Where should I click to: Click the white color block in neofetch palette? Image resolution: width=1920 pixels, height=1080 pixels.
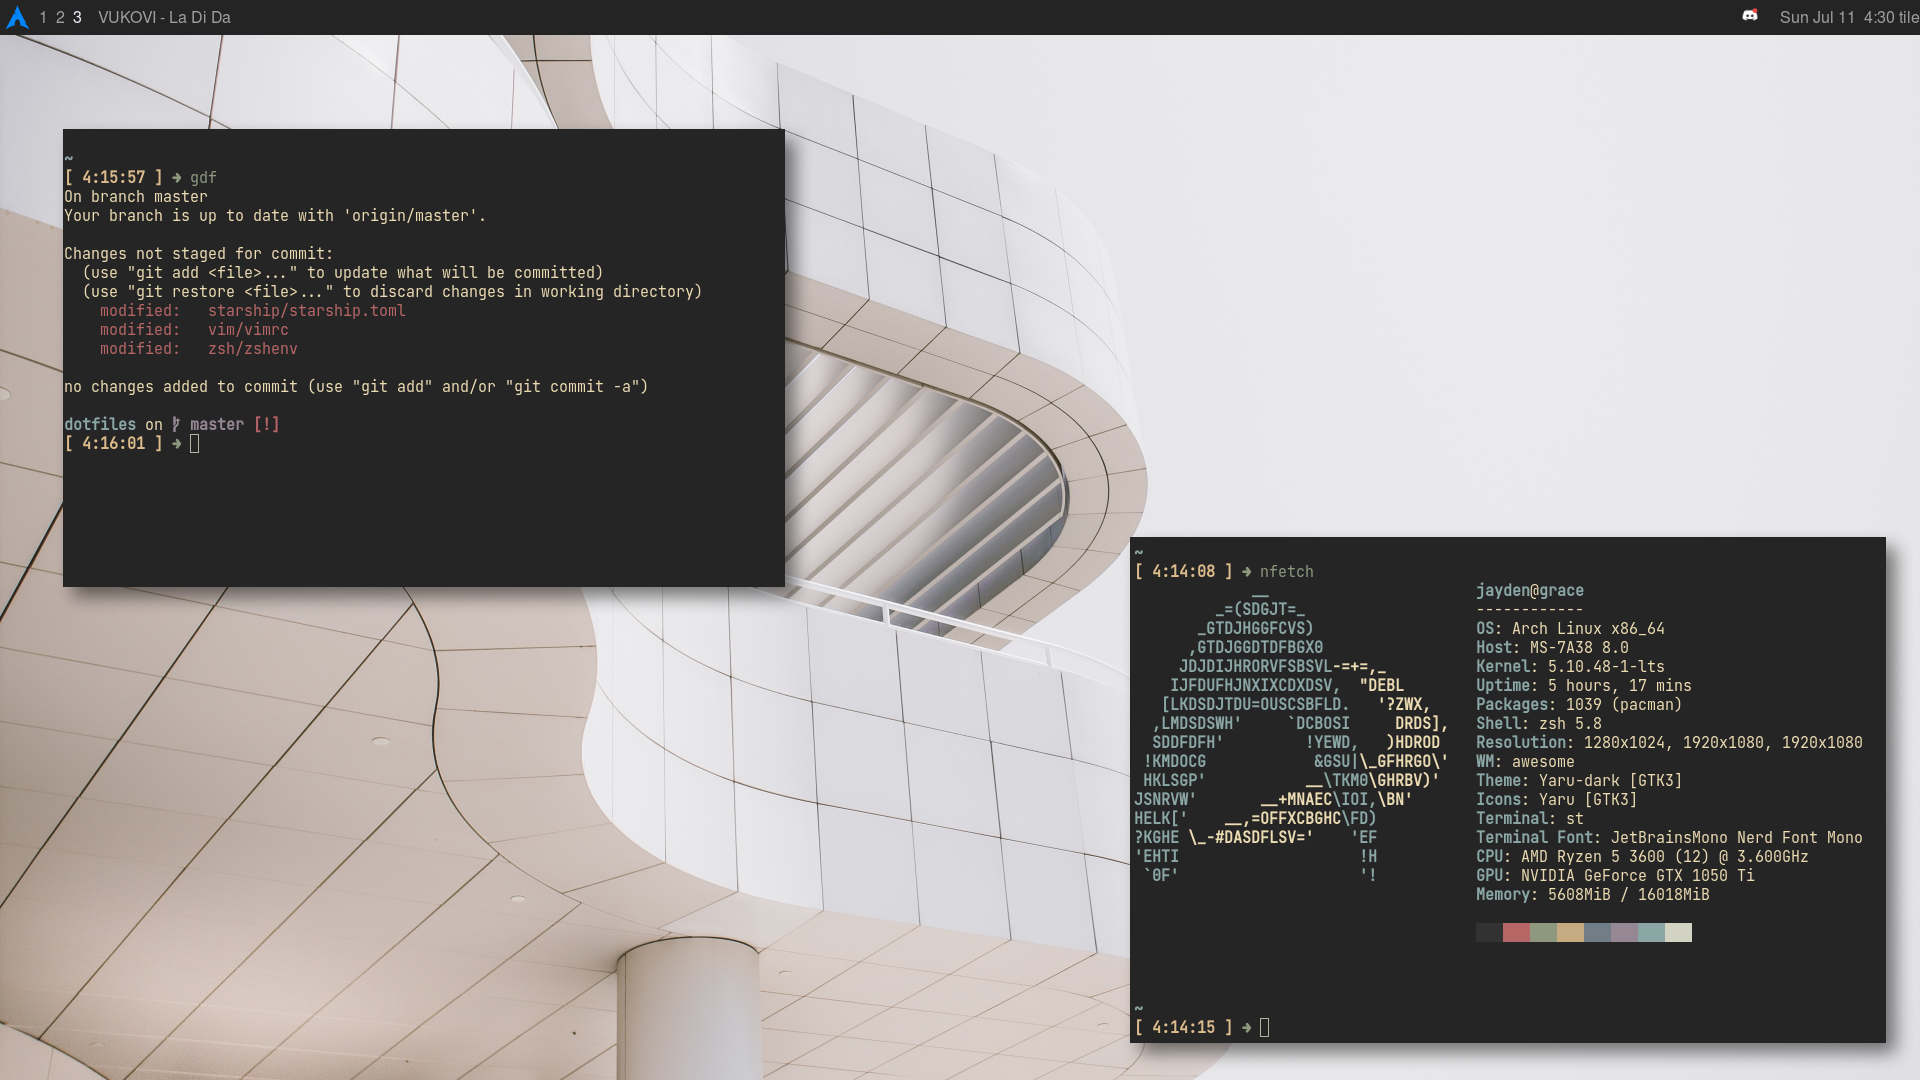(1678, 932)
